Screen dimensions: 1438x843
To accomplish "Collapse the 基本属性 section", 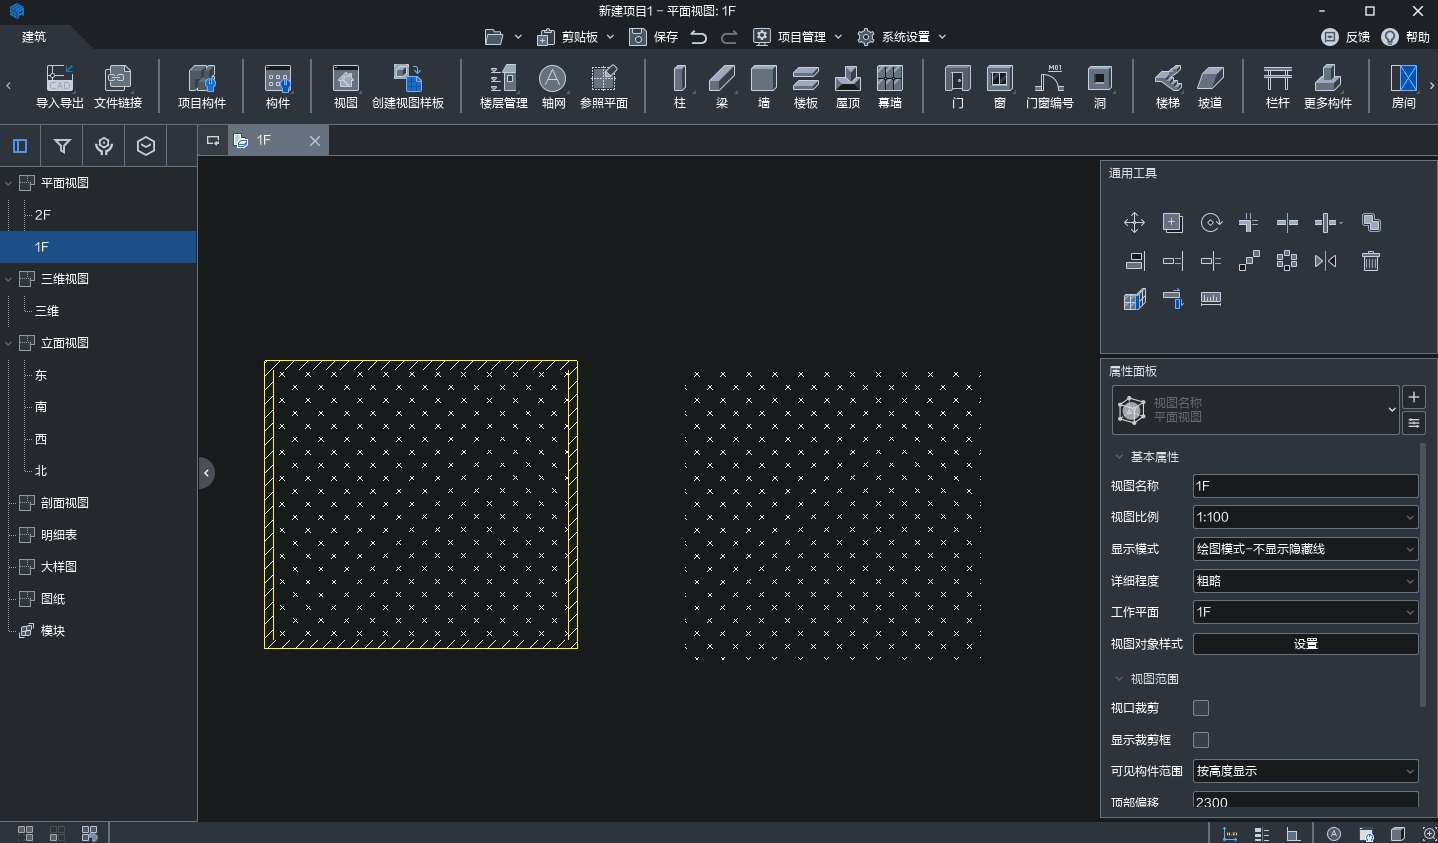I will tap(1119, 457).
